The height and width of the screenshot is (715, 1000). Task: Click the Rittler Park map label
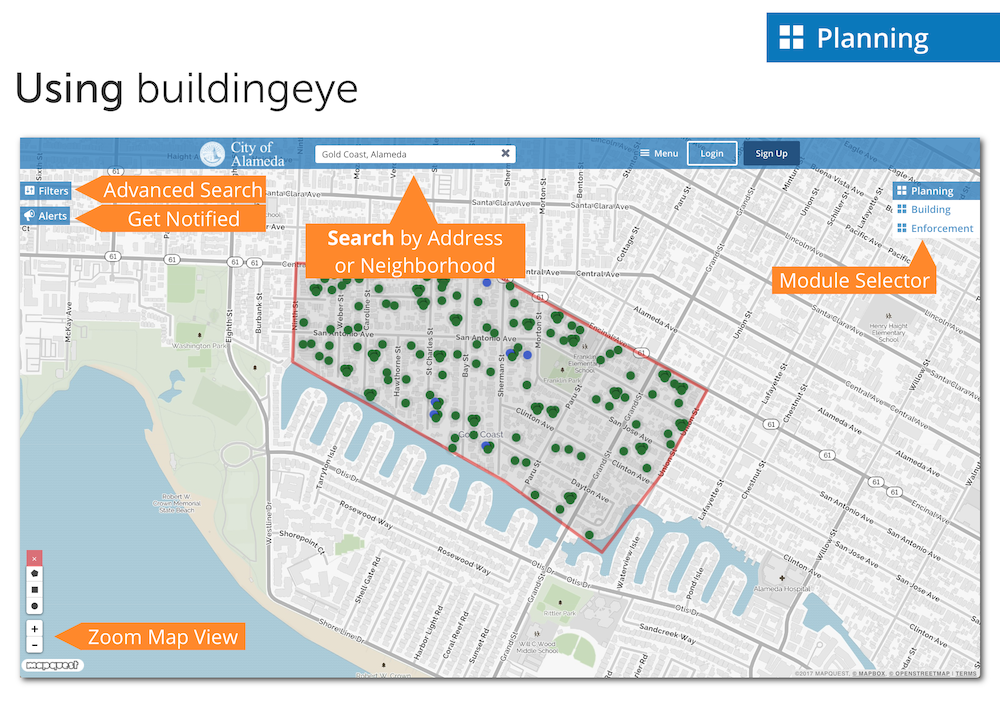tap(560, 613)
